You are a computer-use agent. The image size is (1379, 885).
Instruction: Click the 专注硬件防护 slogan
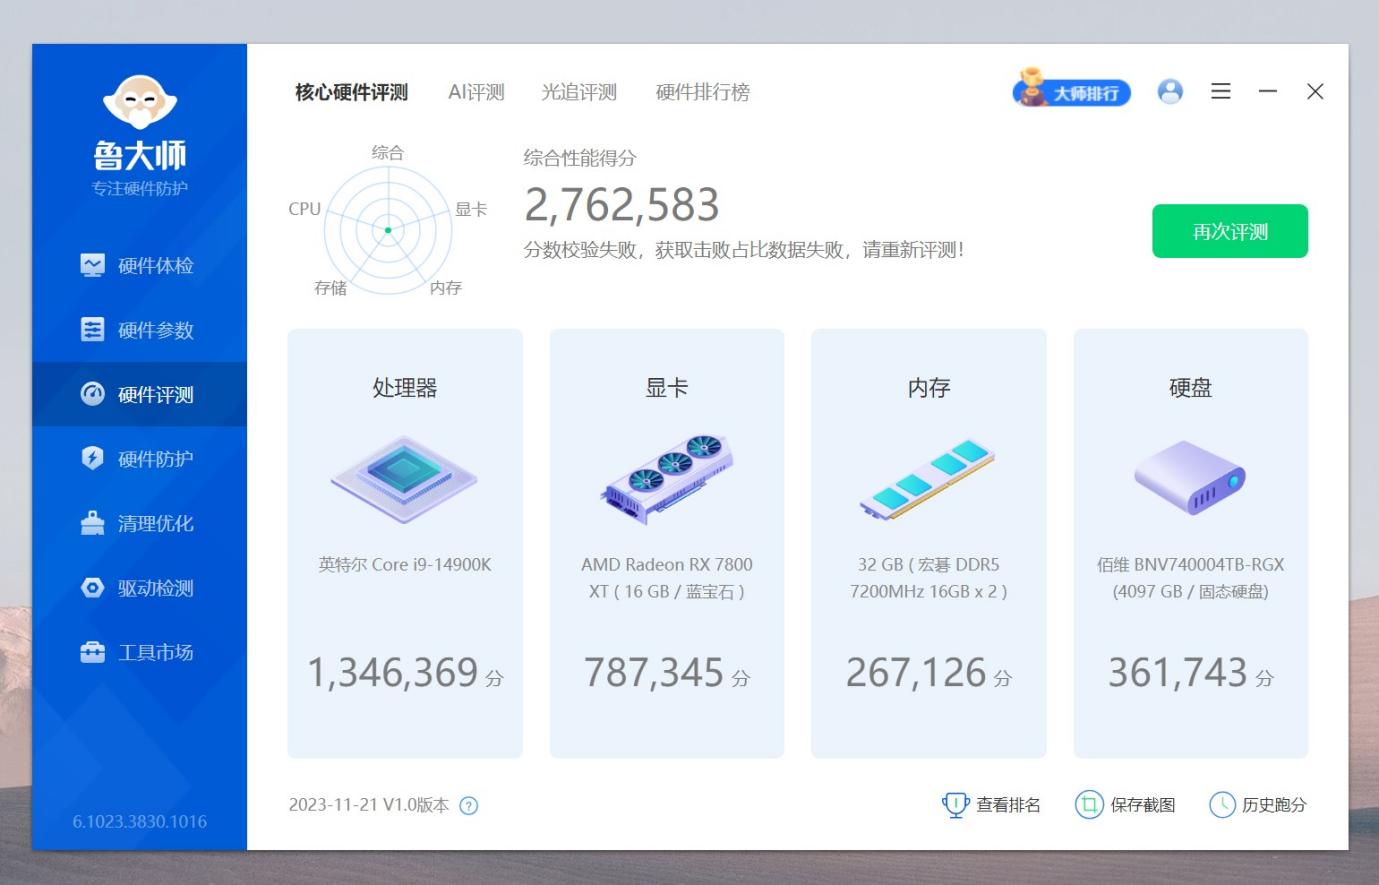click(140, 189)
